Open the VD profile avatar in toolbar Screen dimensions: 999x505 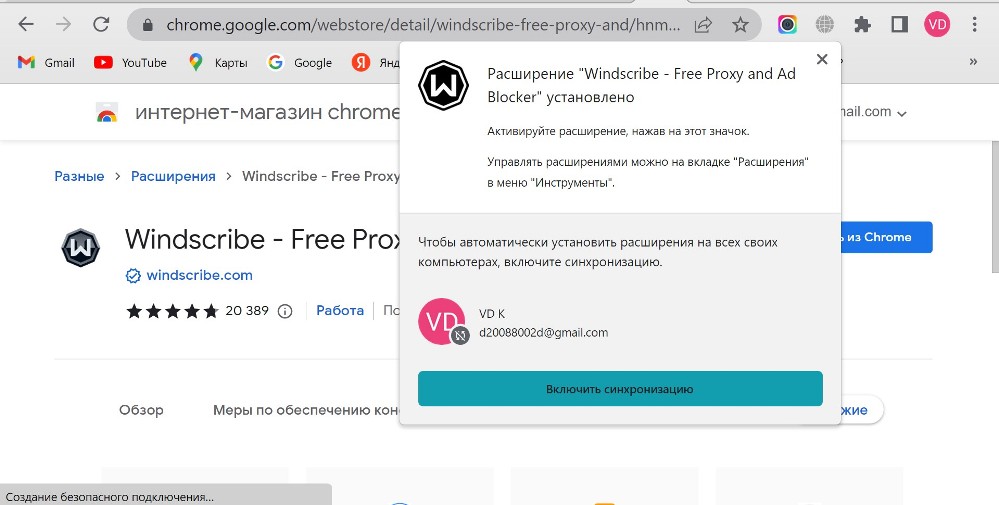tap(937, 25)
